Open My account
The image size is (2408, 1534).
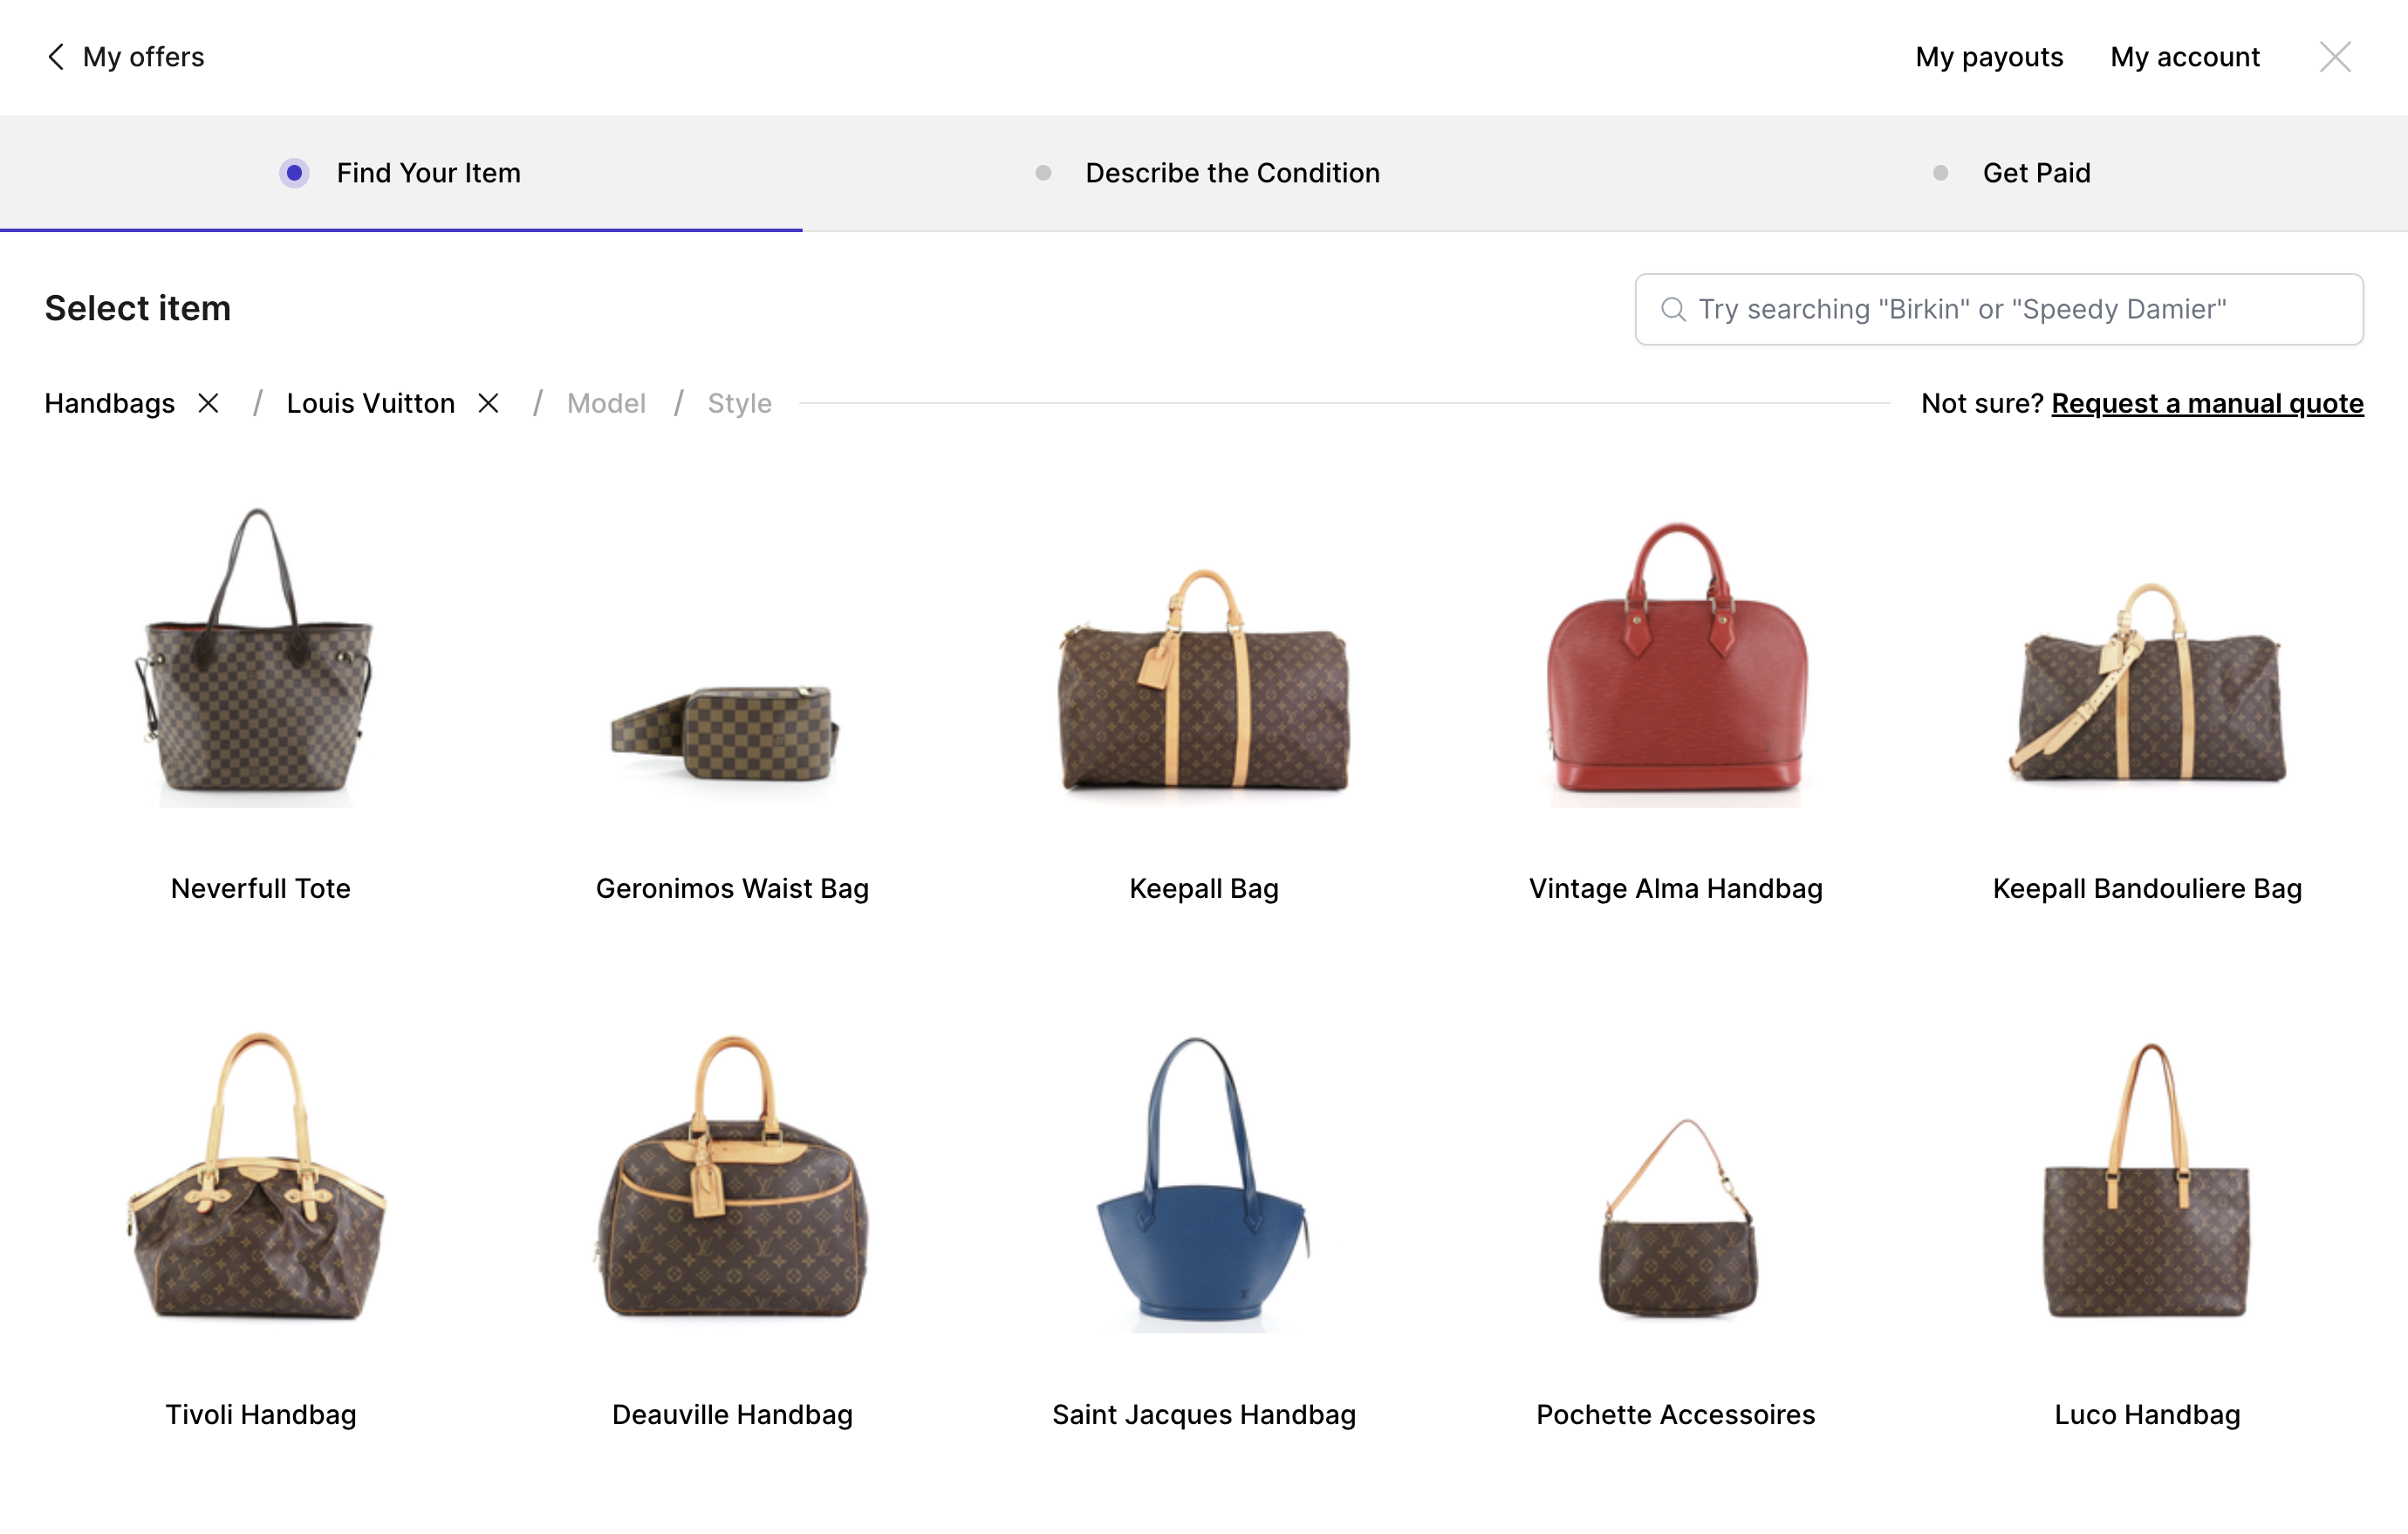pyautogui.click(x=2185, y=57)
